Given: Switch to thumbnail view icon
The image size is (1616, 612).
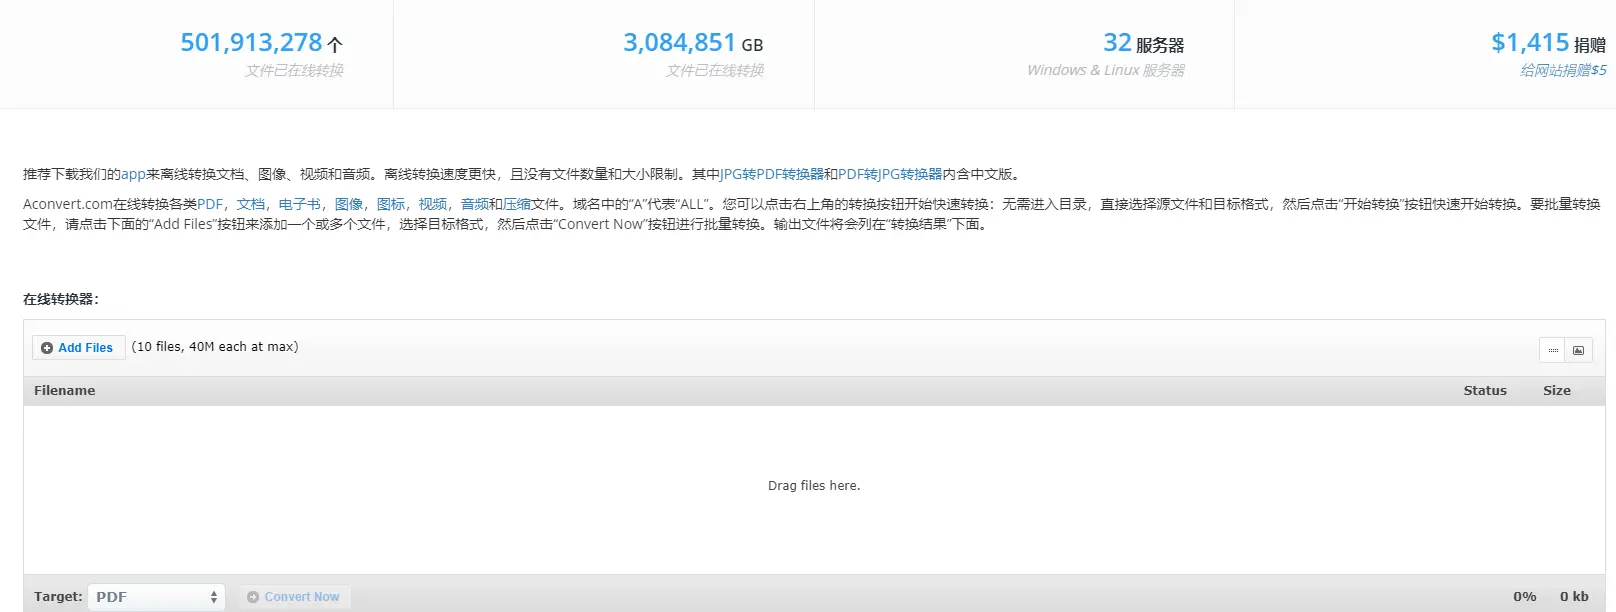Looking at the screenshot, I should click(1578, 350).
